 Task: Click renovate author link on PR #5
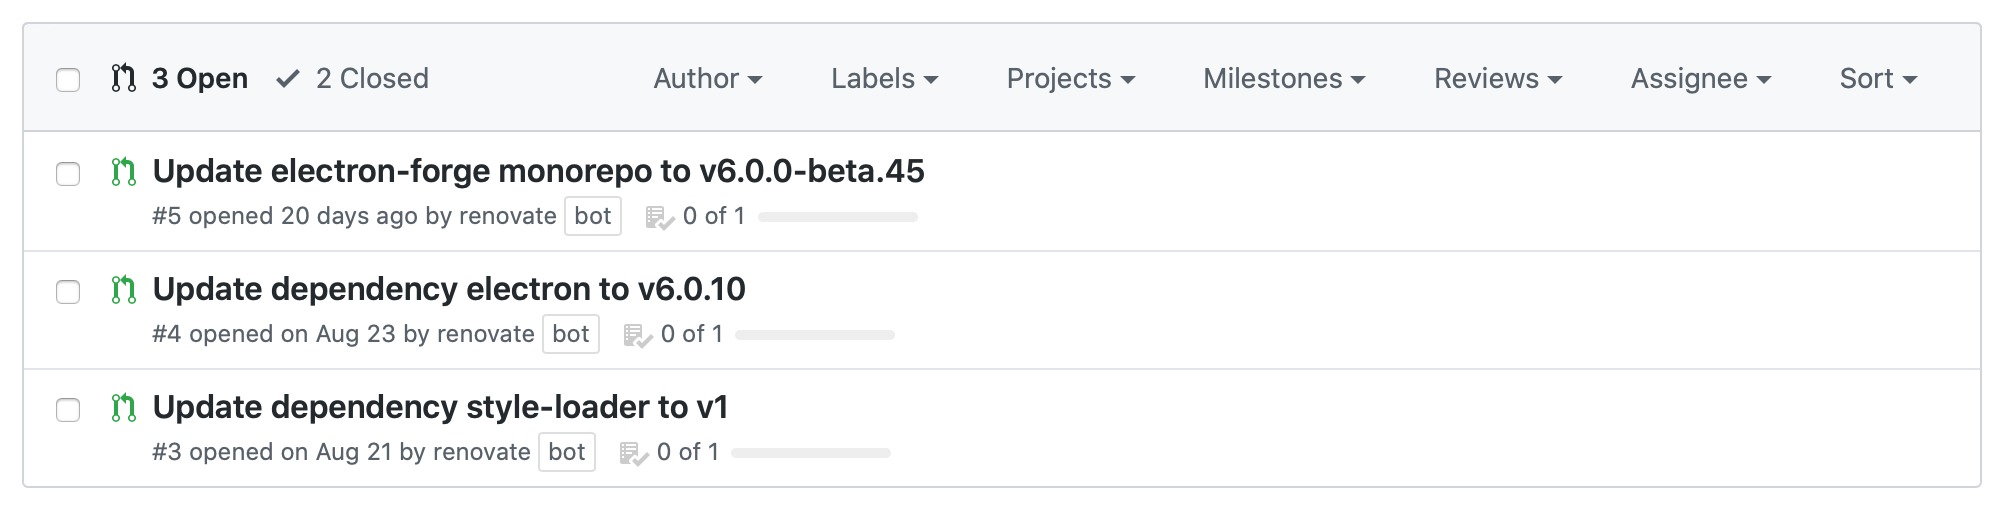click(x=507, y=216)
